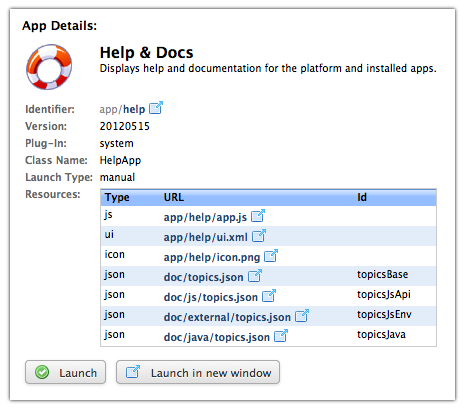Viewport: 465px width, 410px height.
Task: Click external-link icon next to app/help/app.js
Action: [258, 216]
